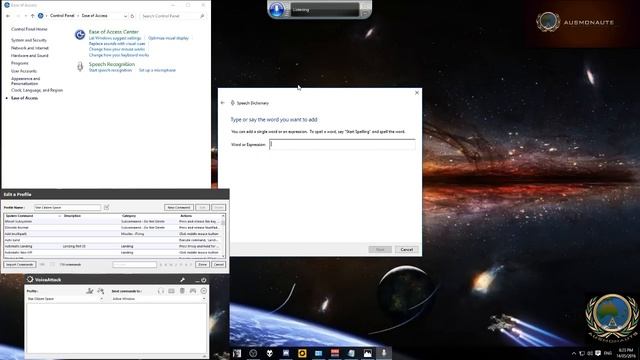Image resolution: width=640 pixels, height=360 pixels.
Task: Open Speech Recognition heading link
Action: pyautogui.click(x=111, y=64)
